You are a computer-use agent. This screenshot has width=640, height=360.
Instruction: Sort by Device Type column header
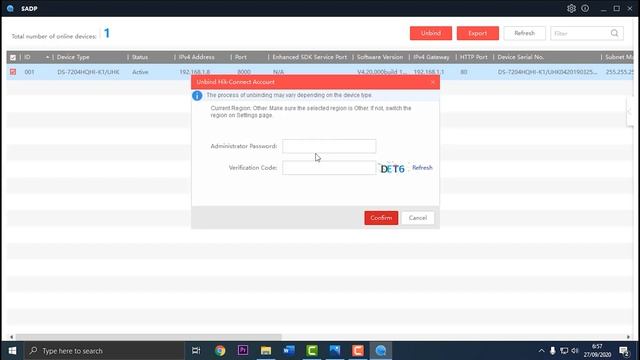pos(73,57)
